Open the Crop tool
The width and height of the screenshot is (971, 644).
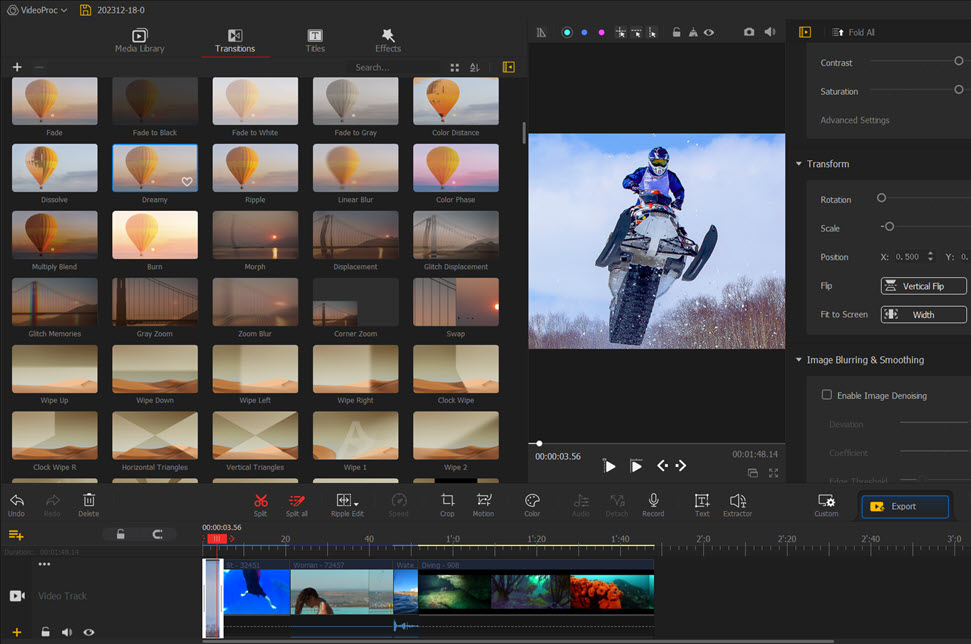447,504
